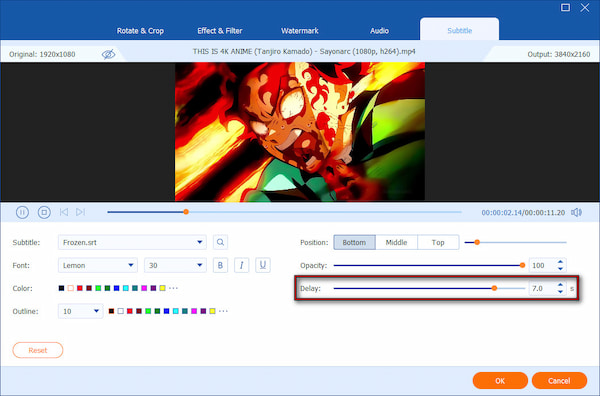Set subtitle position to Bottom
This screenshot has height=396, width=600.
(x=354, y=242)
